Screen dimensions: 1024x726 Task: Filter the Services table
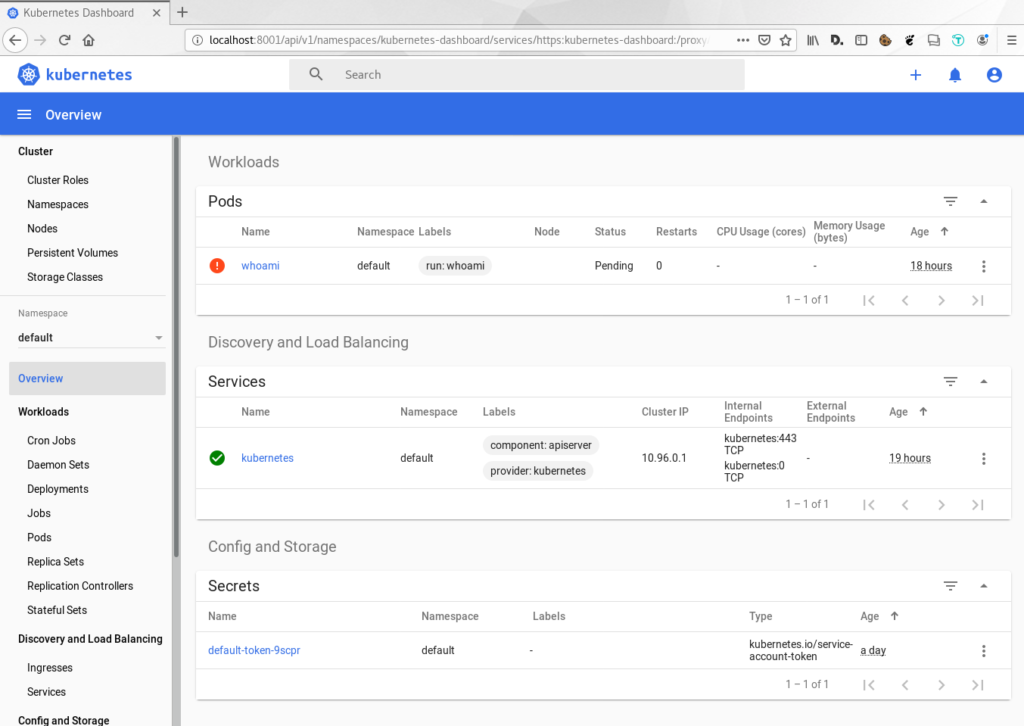coord(950,381)
